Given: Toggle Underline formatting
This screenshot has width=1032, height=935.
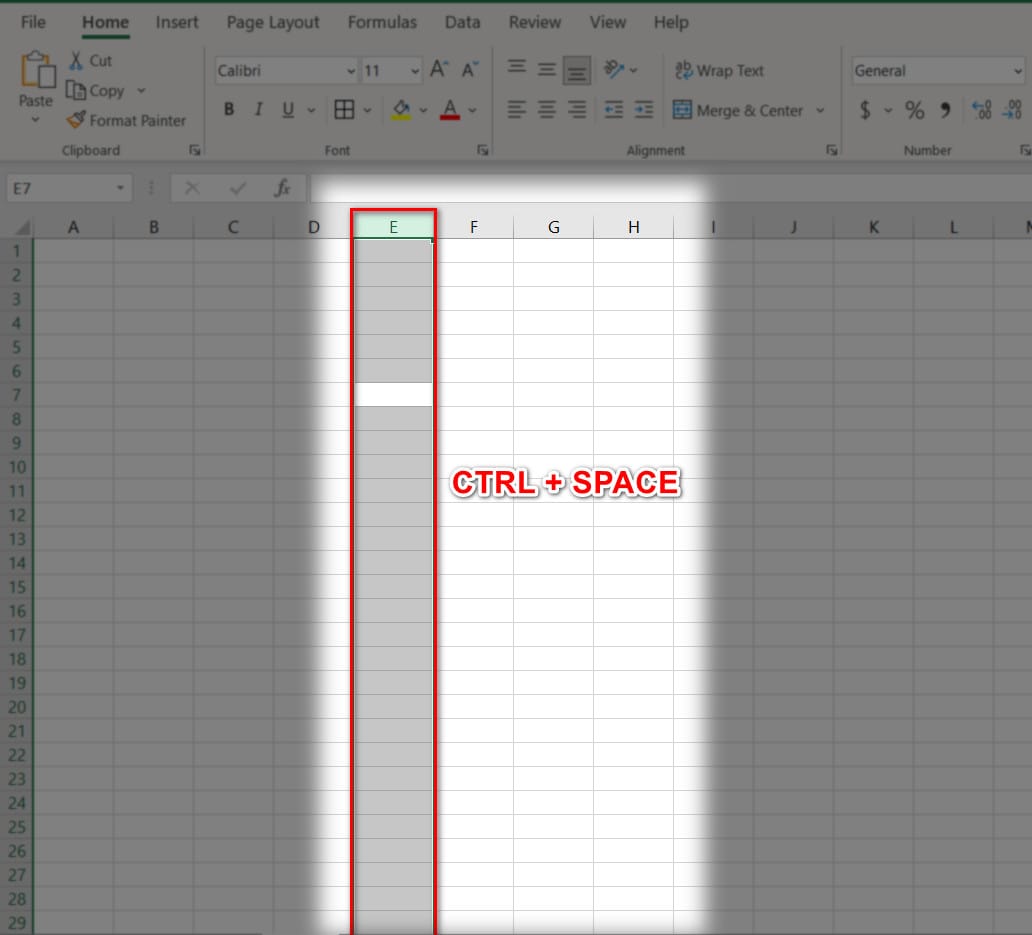Looking at the screenshot, I should 288,109.
